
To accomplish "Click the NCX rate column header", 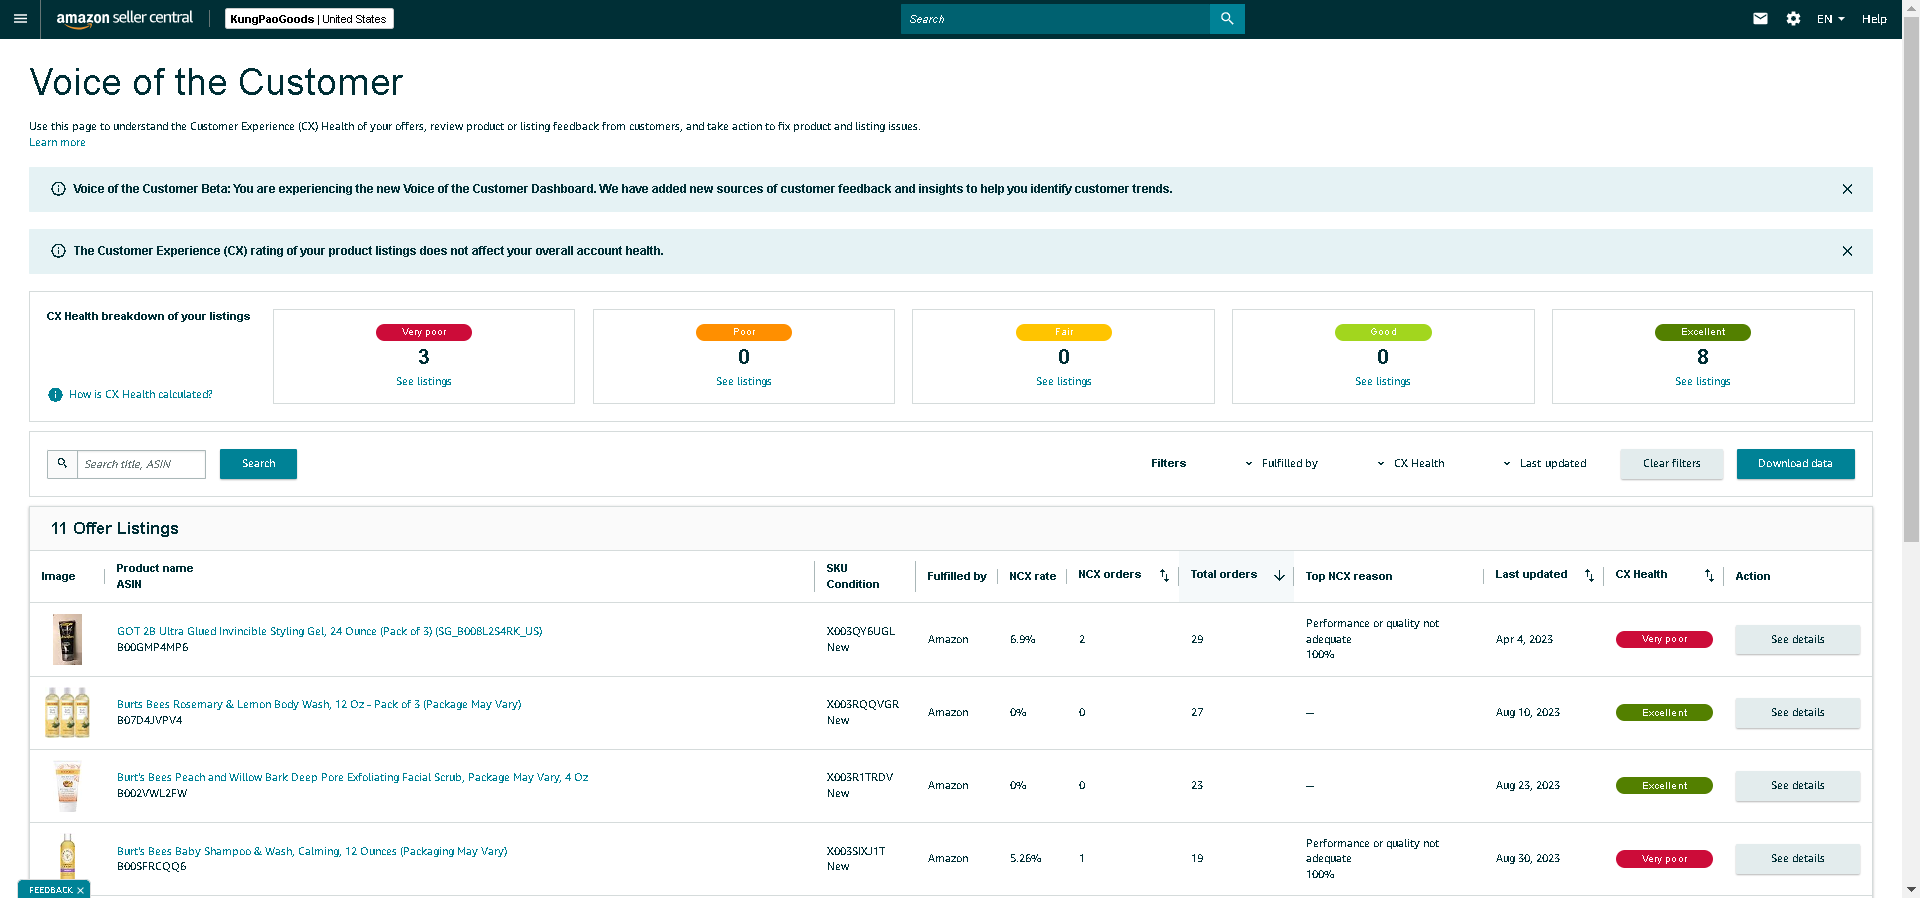I will (x=1032, y=577).
